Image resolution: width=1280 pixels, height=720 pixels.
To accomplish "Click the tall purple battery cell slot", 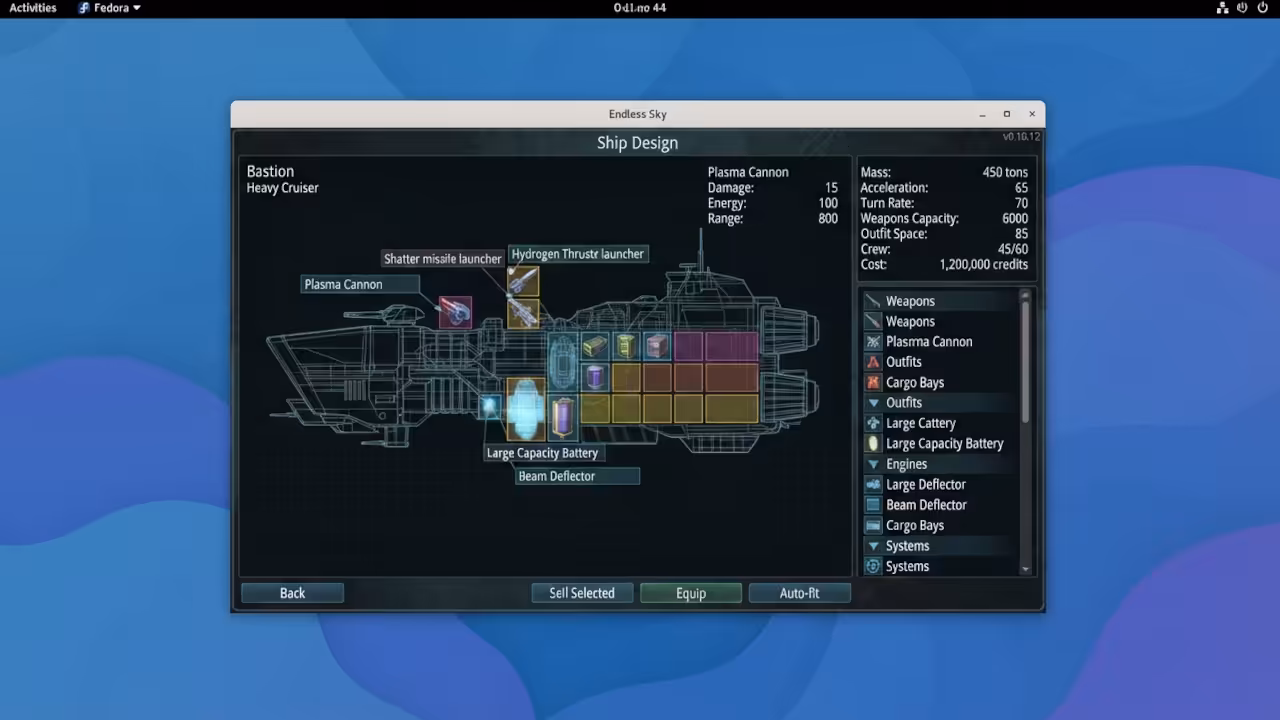I will pos(563,416).
